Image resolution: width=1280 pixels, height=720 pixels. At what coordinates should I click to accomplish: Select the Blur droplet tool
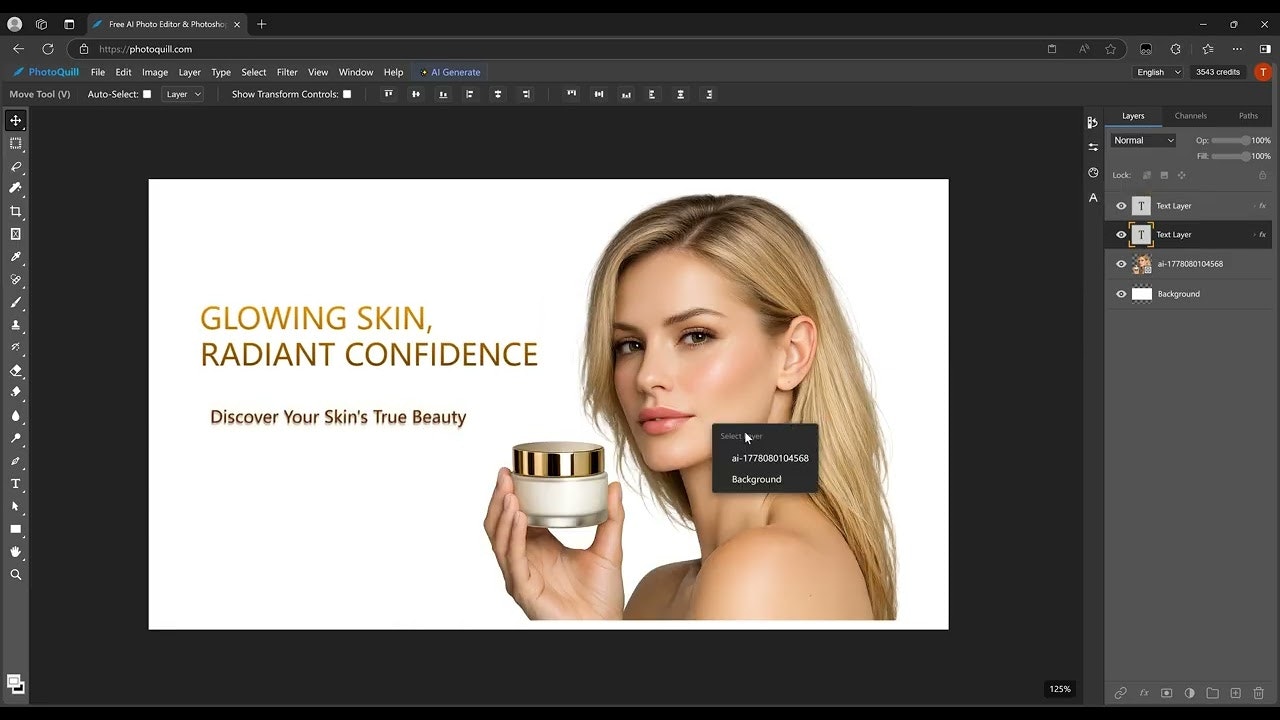[x=15, y=415]
